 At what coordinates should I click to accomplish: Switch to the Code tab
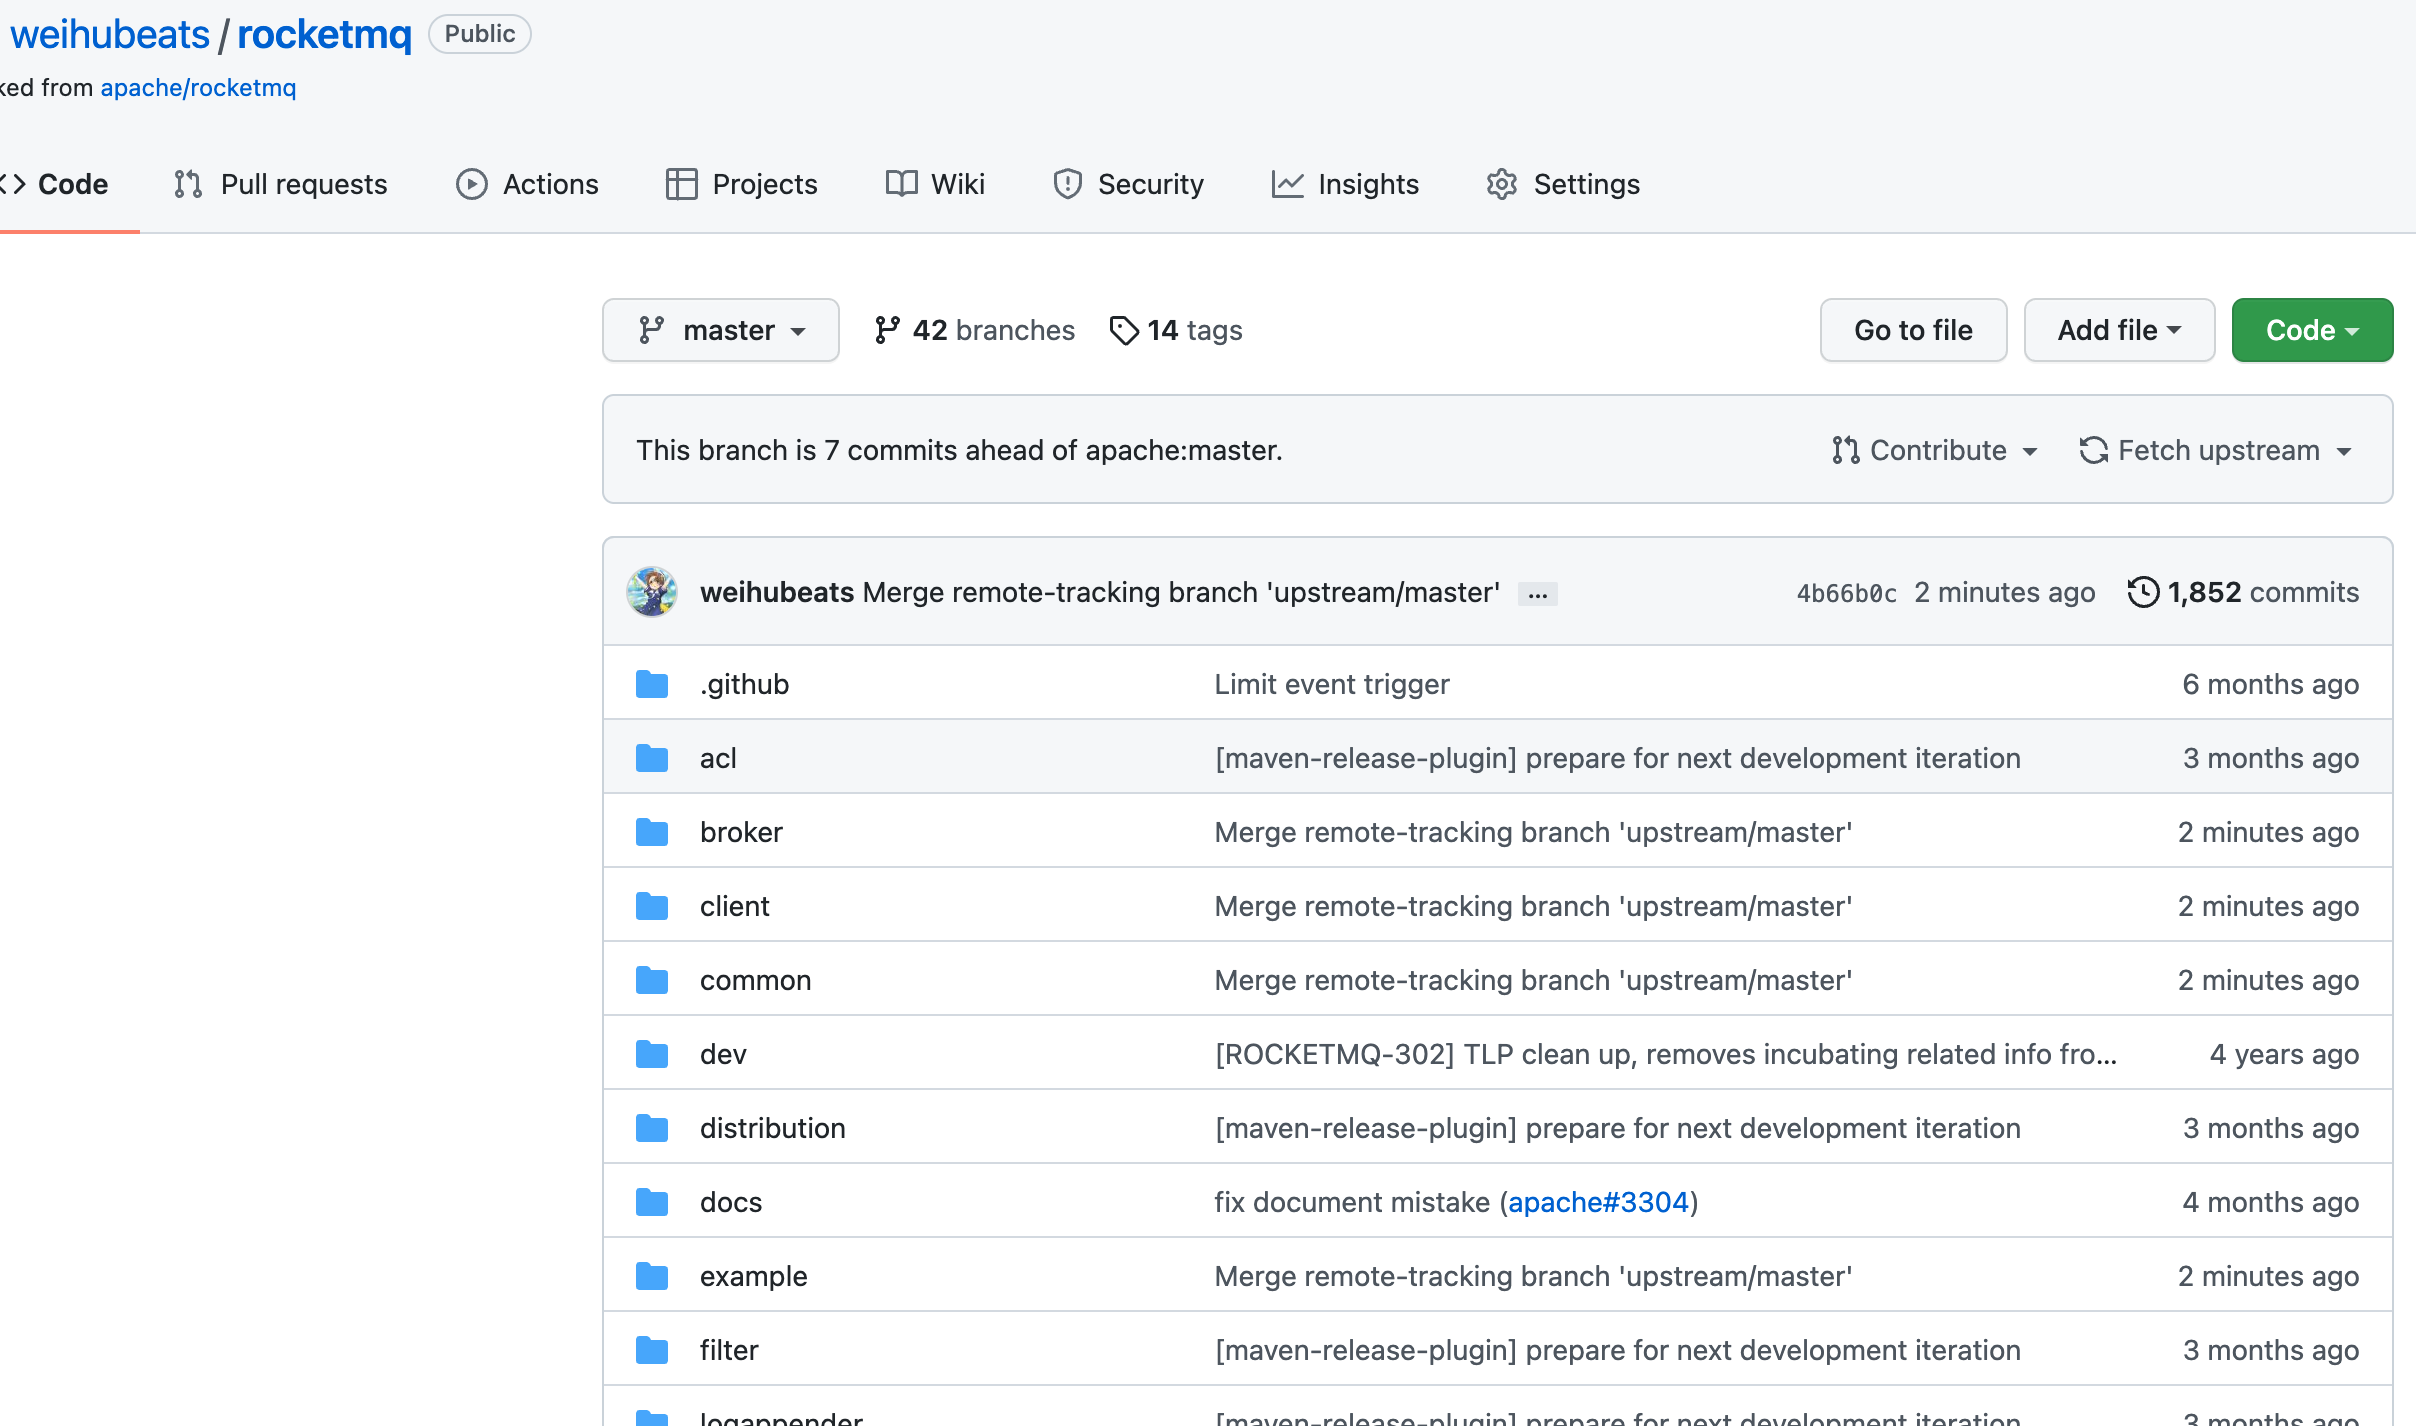click(58, 184)
